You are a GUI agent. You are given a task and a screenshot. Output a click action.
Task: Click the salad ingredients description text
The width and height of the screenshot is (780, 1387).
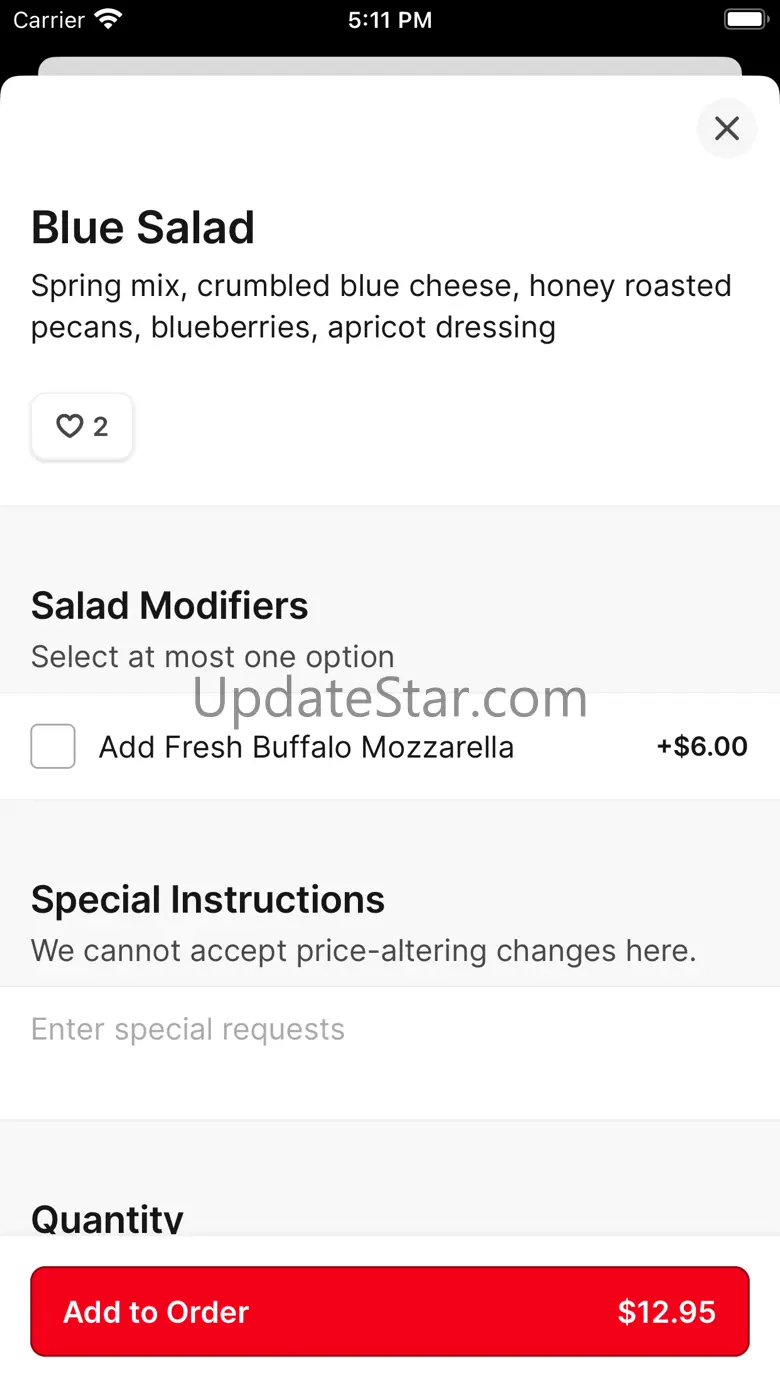381,306
